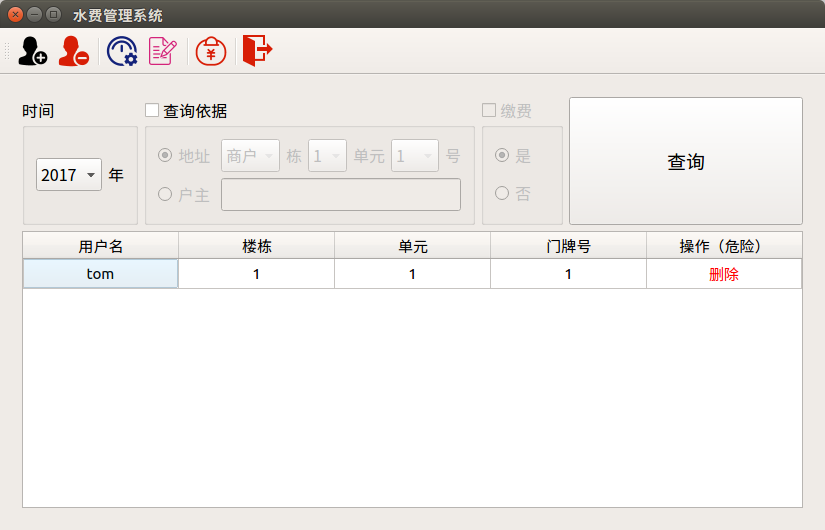
Task: Select the 地址 radio button
Action: 165,155
